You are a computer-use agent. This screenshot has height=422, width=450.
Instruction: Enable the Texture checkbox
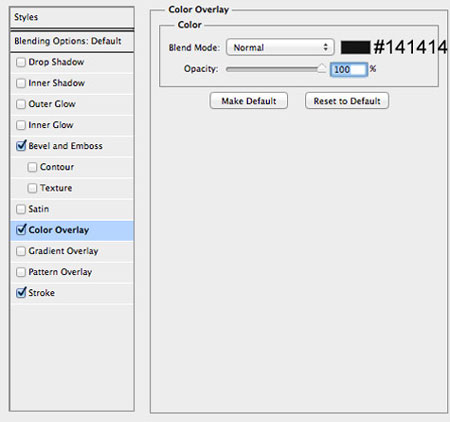(x=32, y=188)
